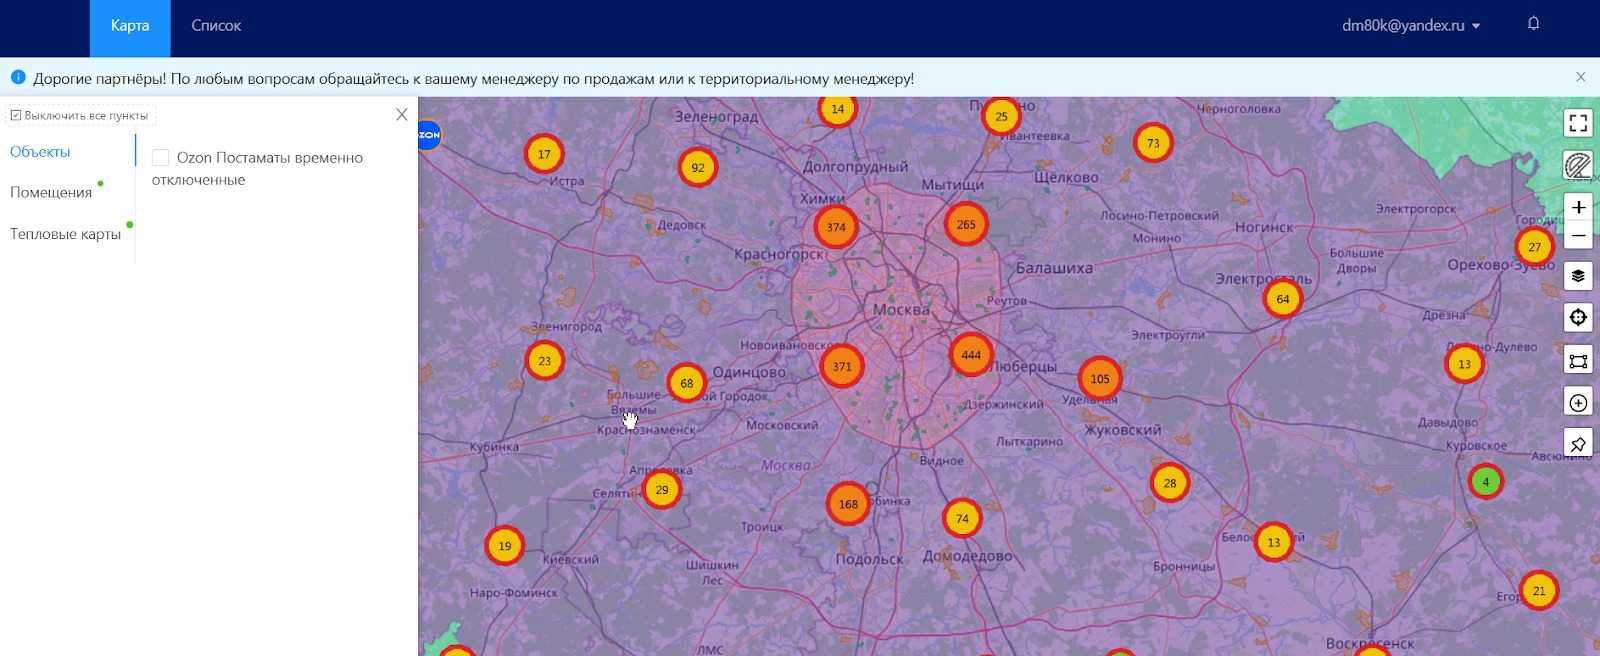
Task: Enable 'Ozon Постаматы временно отключенные' checkbox
Action: (160, 158)
